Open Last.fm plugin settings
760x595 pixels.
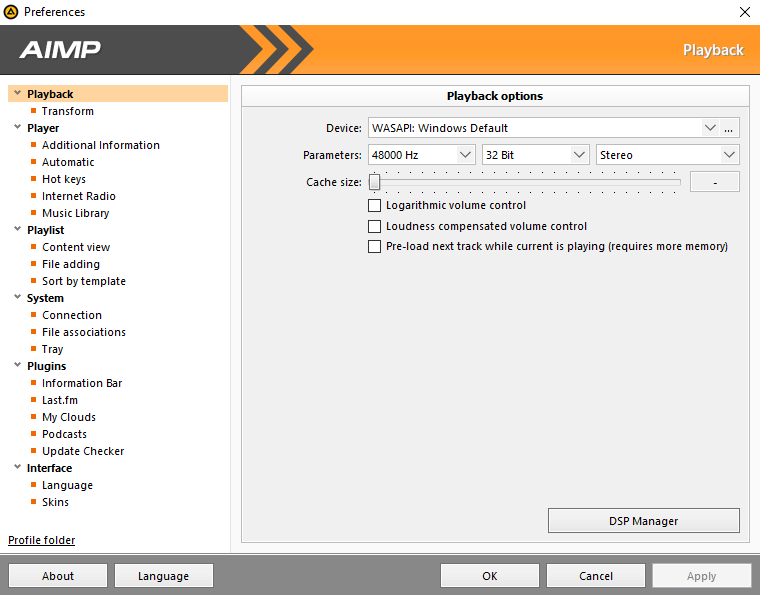[x=60, y=400]
